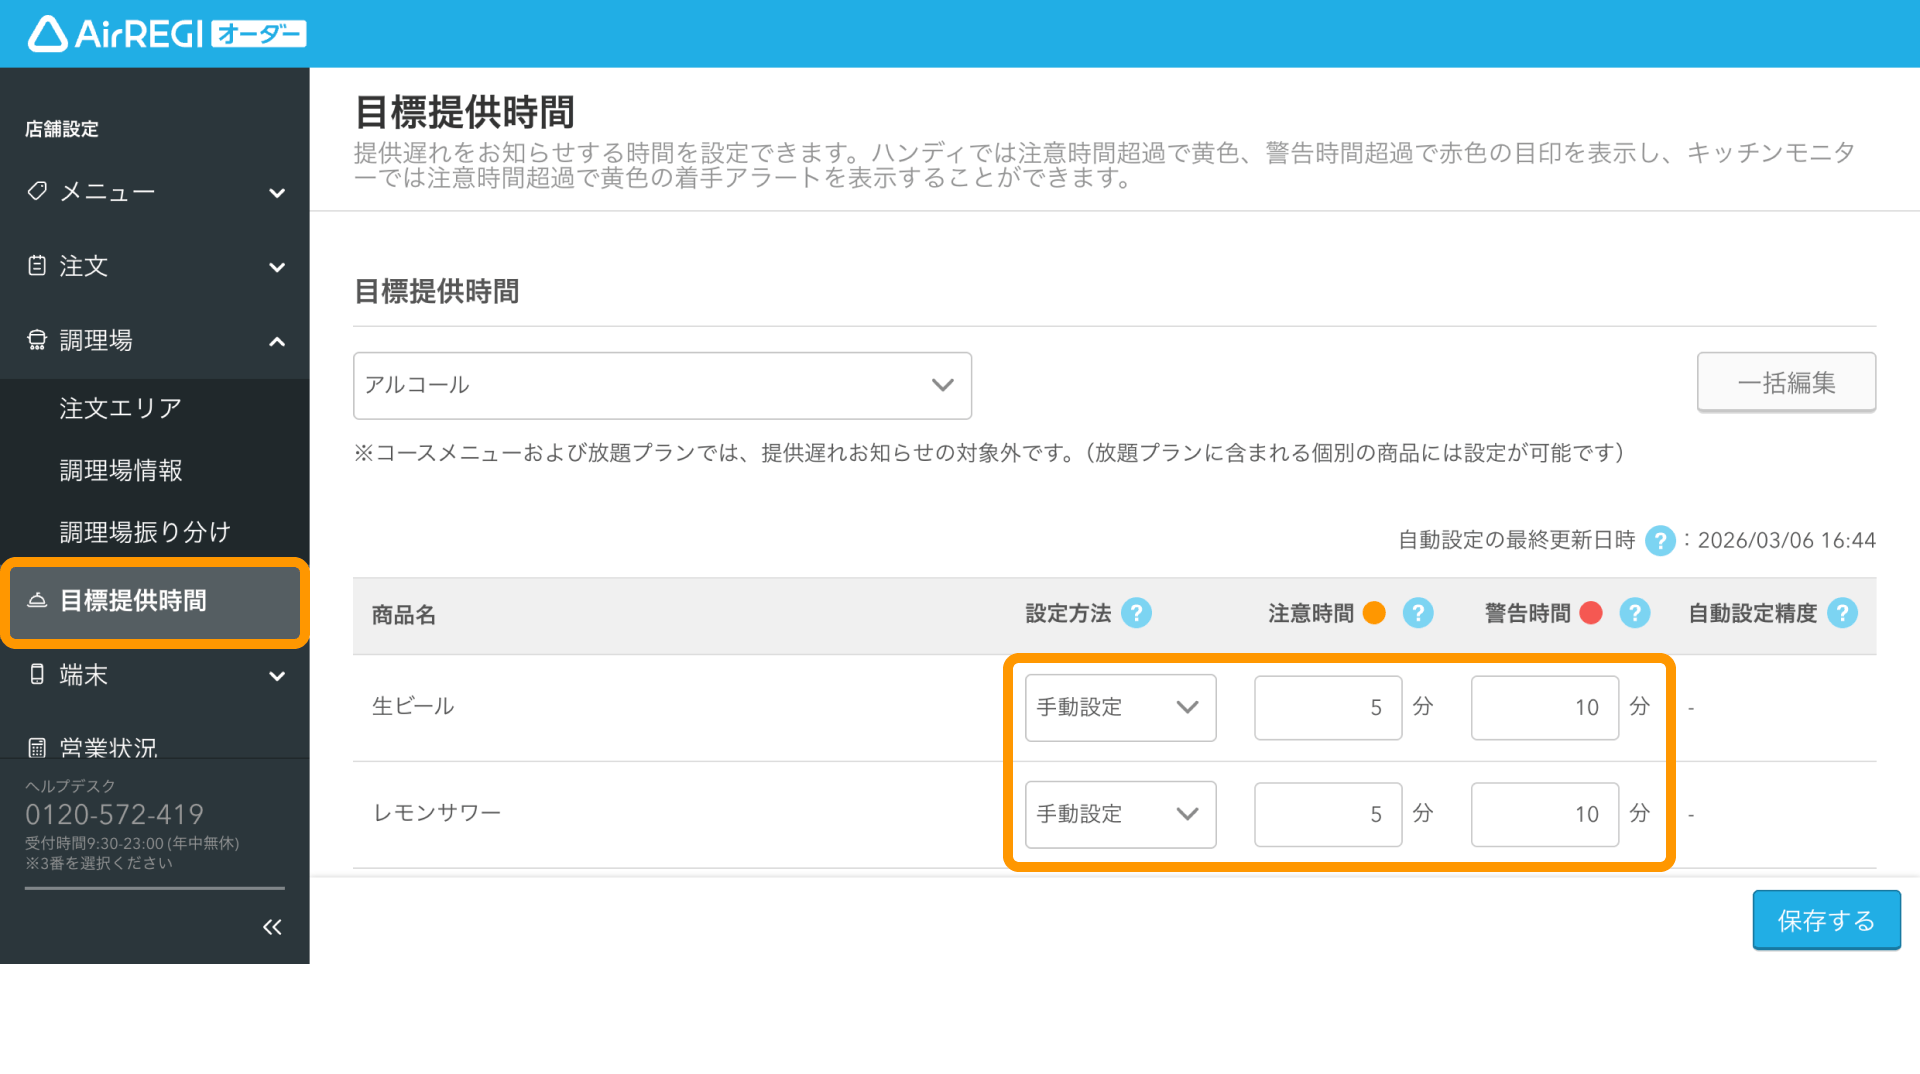
Task: Click the 店舗設定 sidebar heading
Action: coord(62,129)
